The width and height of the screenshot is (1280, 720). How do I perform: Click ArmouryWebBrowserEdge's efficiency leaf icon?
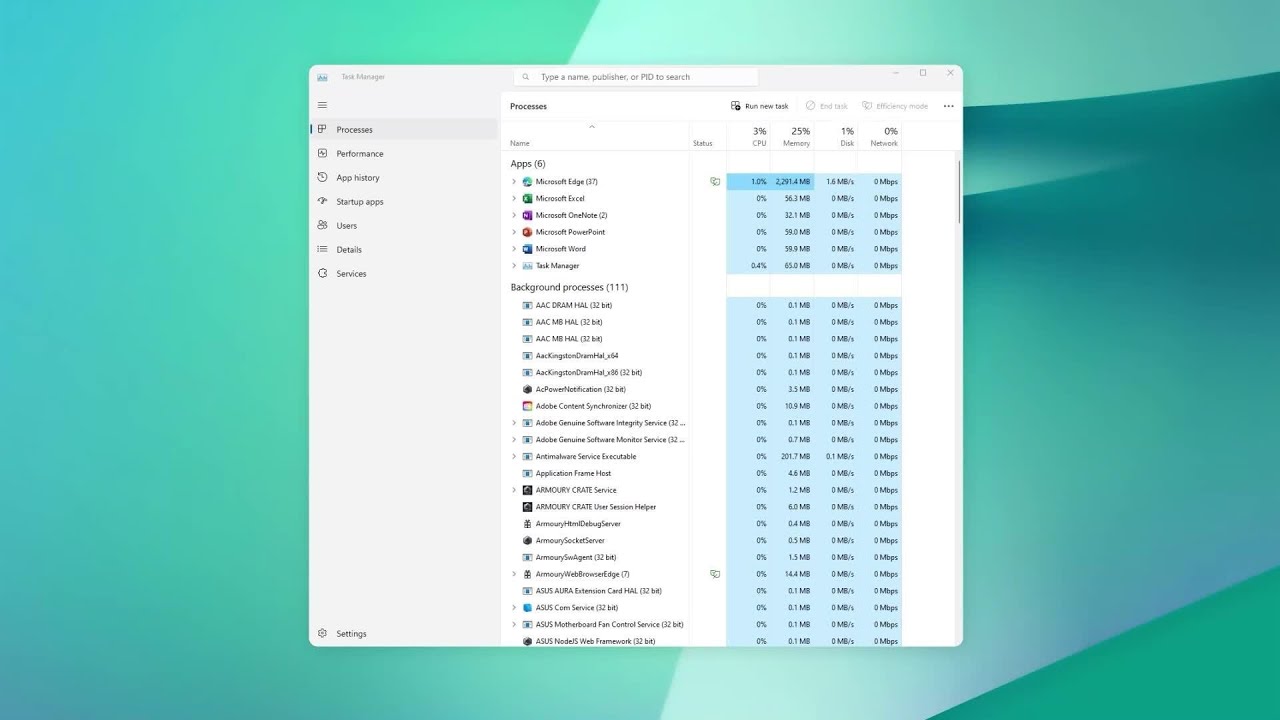[x=715, y=574]
